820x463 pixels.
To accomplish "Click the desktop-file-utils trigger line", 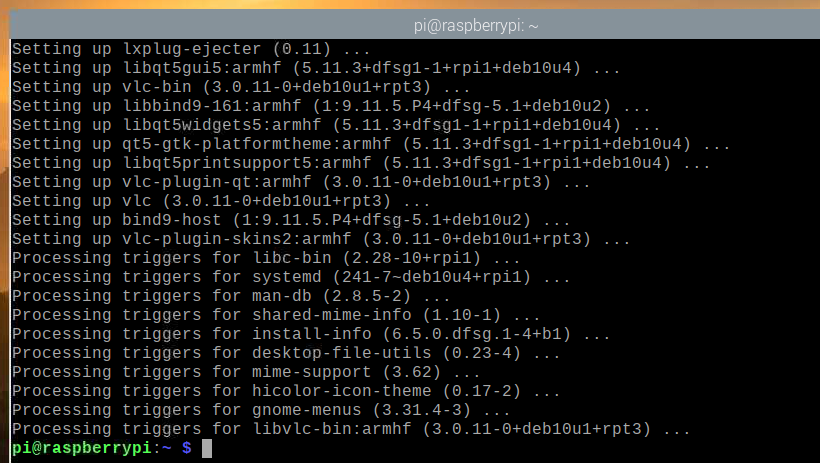I will tap(278, 354).
